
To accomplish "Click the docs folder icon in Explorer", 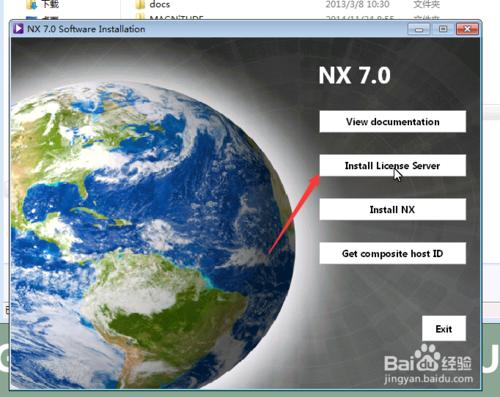I will (140, 4).
